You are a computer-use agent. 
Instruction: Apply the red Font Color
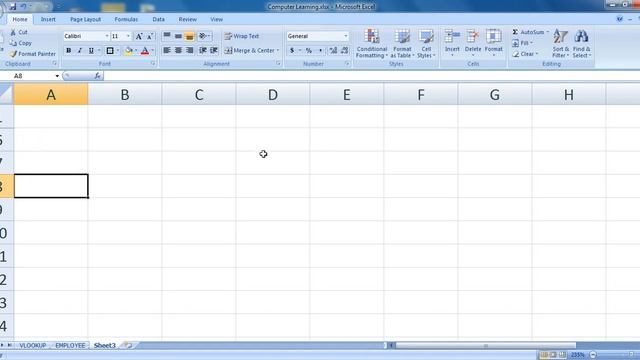(145, 51)
